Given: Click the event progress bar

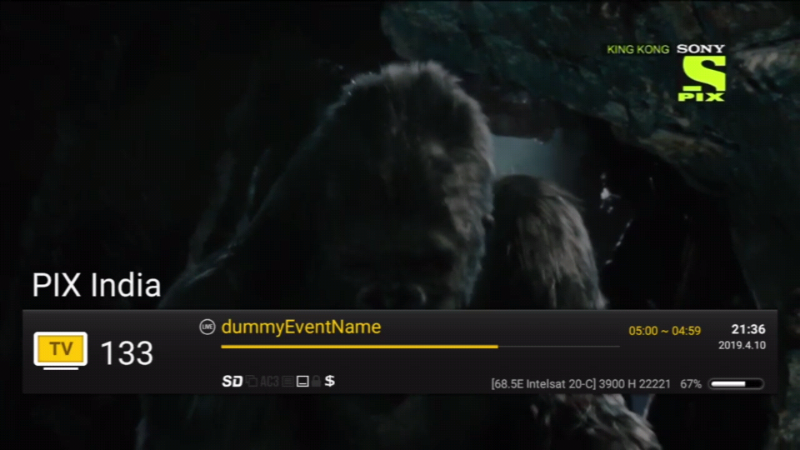Looking at the screenshot, I should click(x=420, y=347).
